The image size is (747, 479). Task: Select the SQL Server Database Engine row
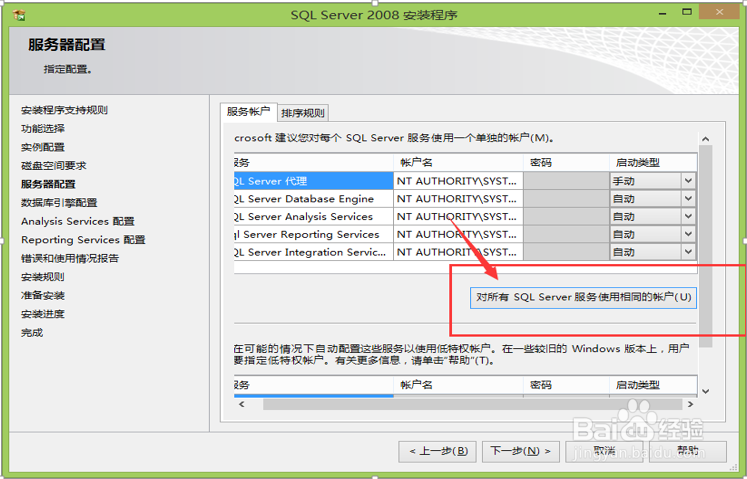tap(313, 199)
